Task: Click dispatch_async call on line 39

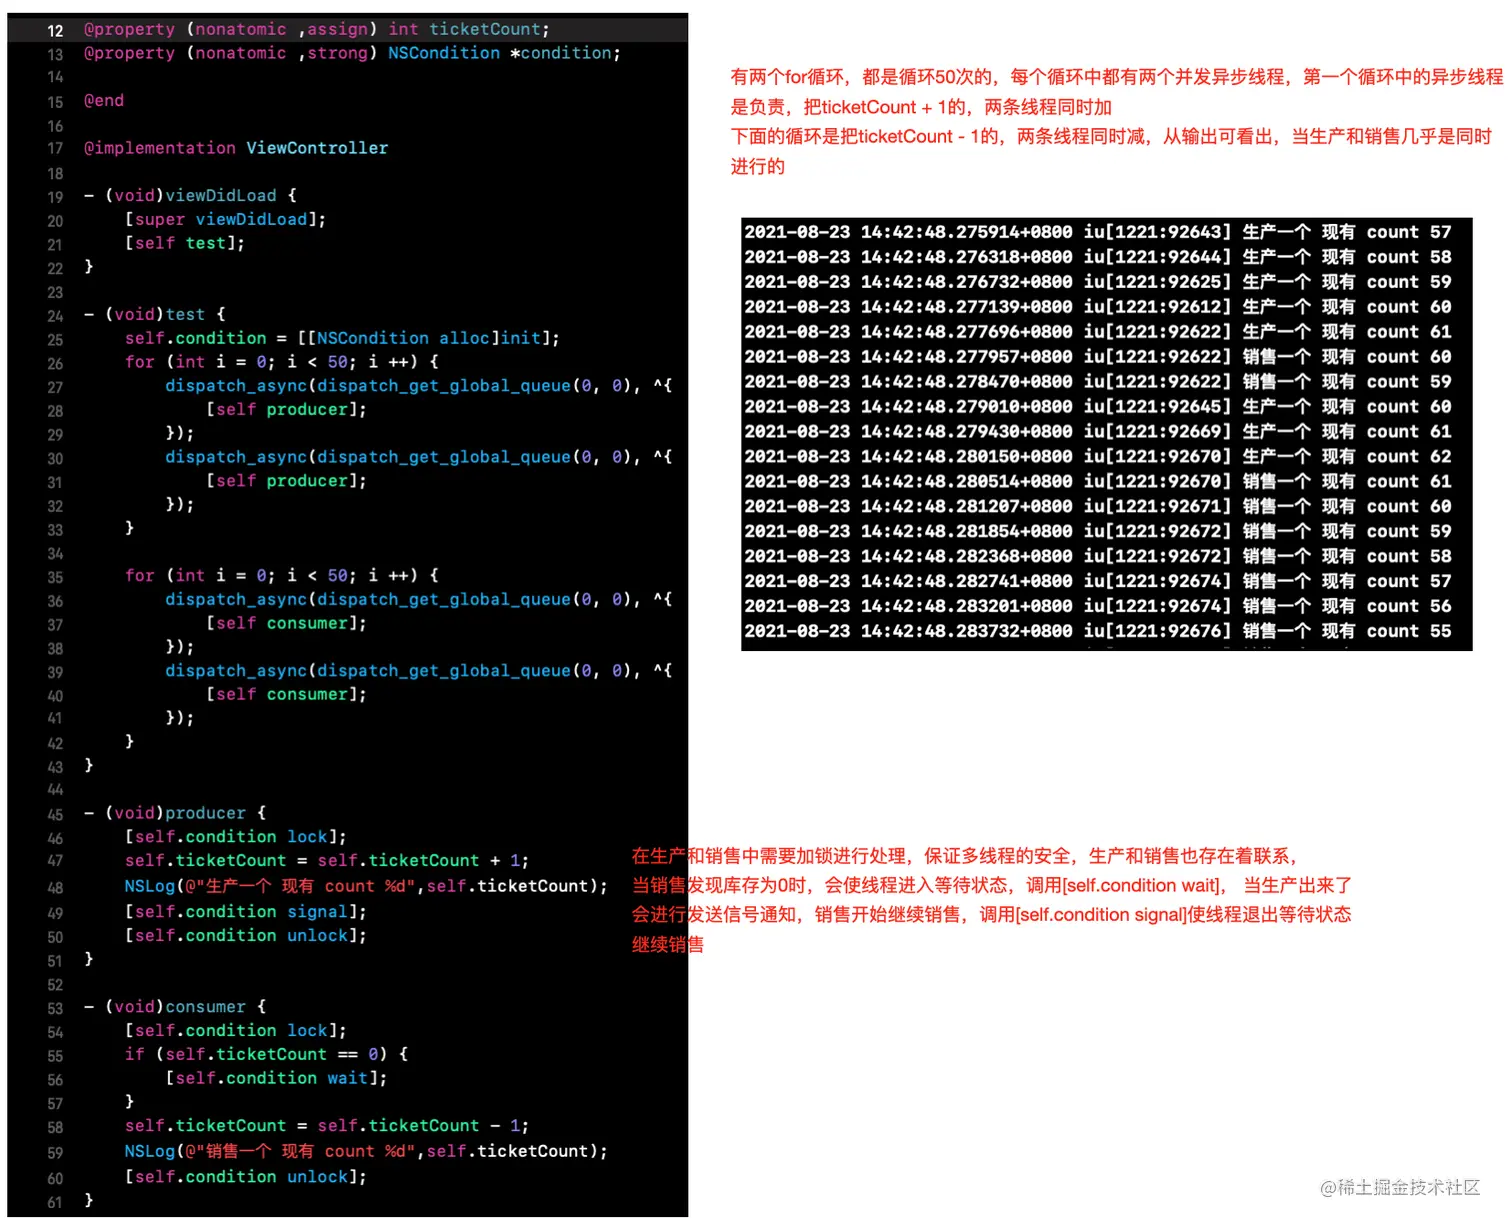Action: 419,671
